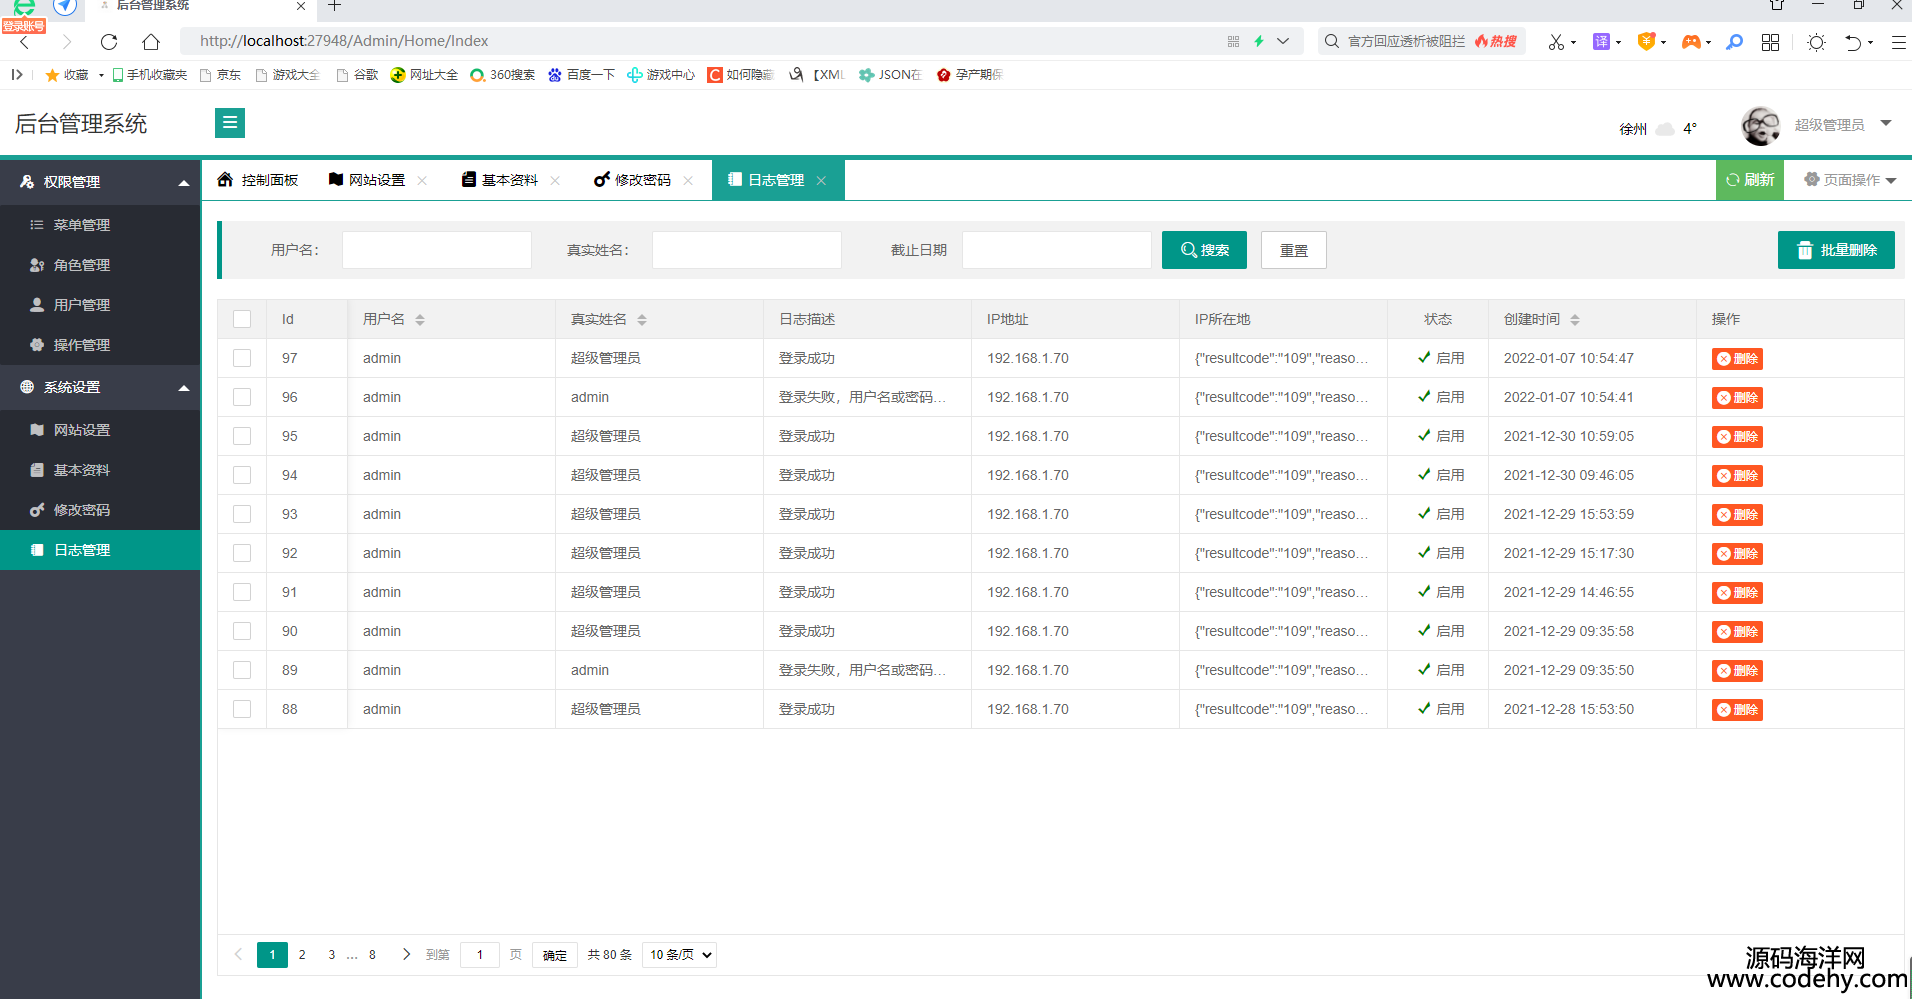The height and width of the screenshot is (999, 1912).
Task: Click the super admin avatar picture
Action: coord(1760,126)
